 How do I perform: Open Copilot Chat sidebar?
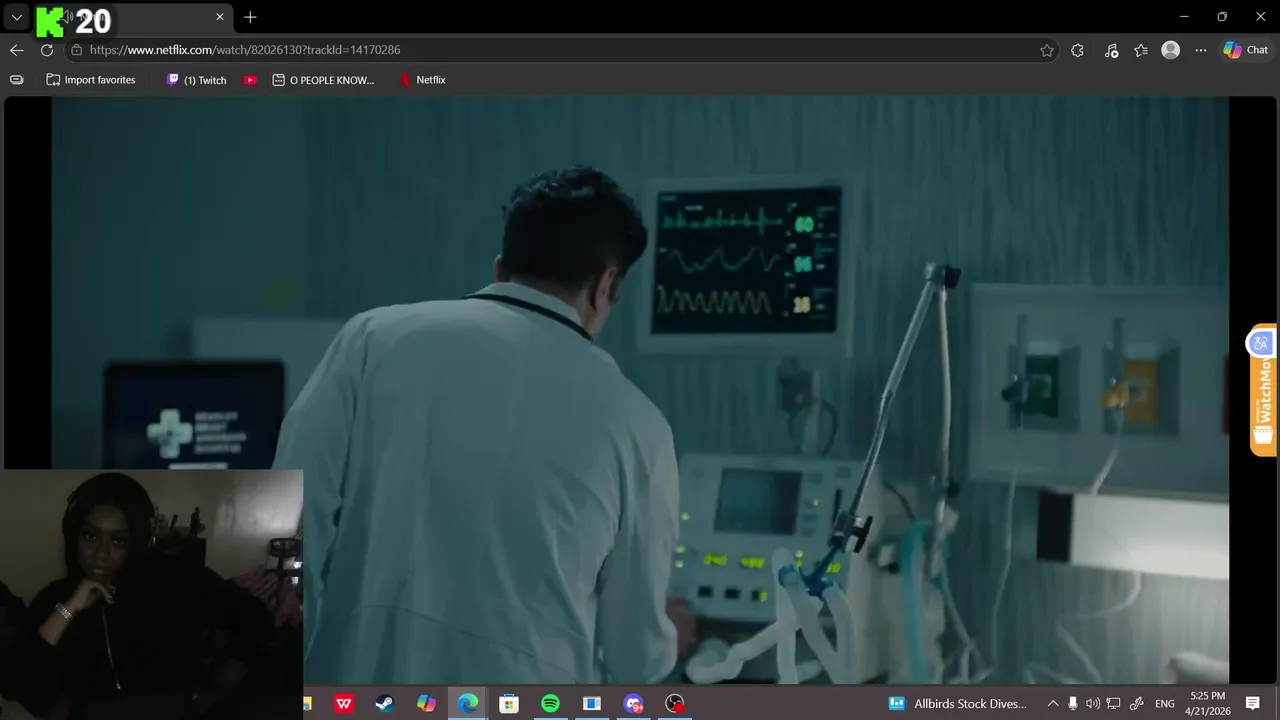[x=1245, y=50]
